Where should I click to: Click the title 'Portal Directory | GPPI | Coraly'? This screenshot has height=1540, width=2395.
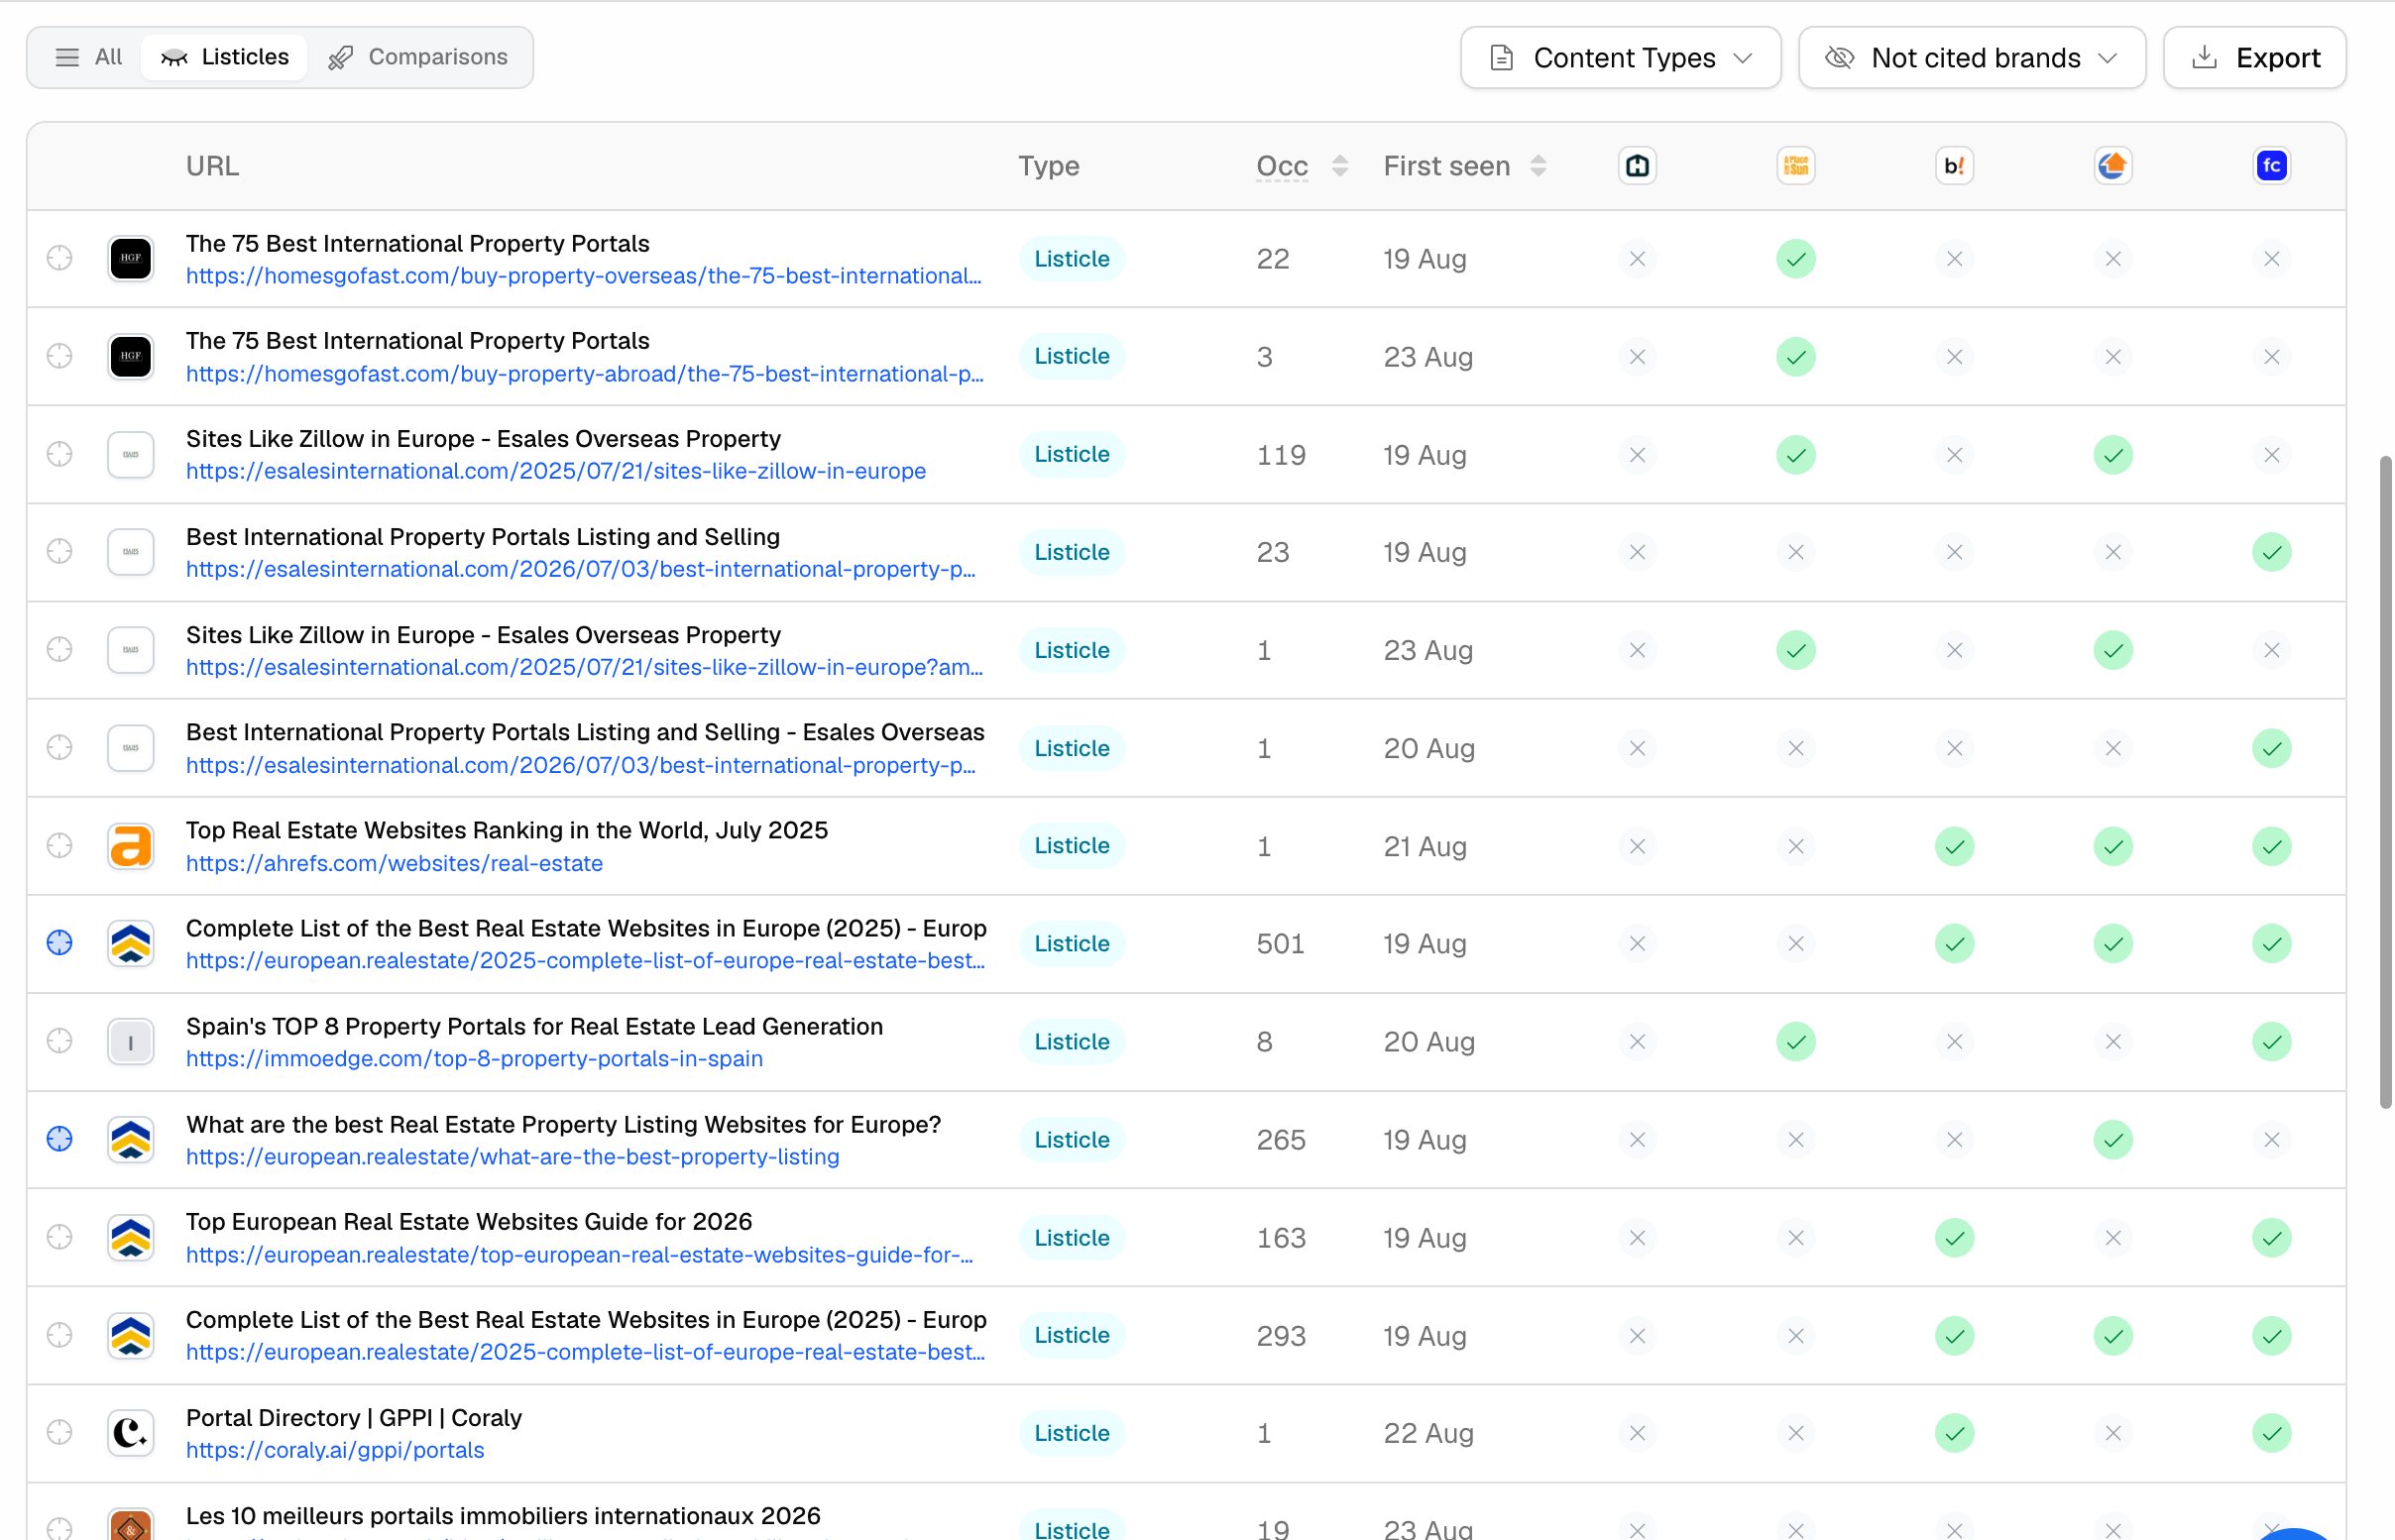tap(354, 1418)
